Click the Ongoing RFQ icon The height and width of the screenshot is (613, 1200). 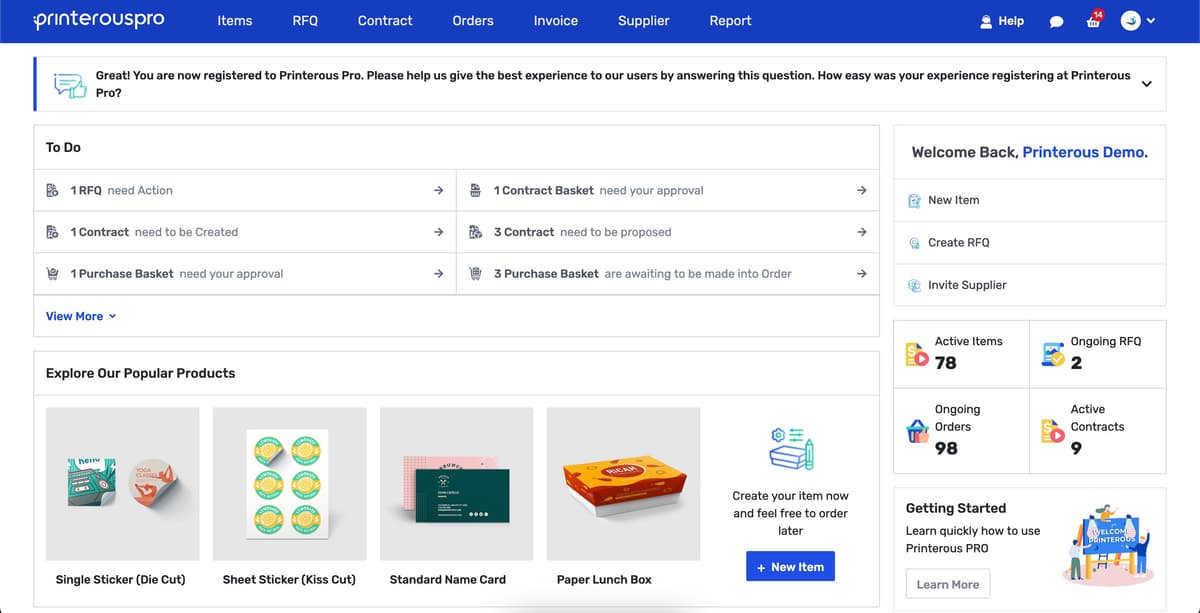(x=1052, y=354)
